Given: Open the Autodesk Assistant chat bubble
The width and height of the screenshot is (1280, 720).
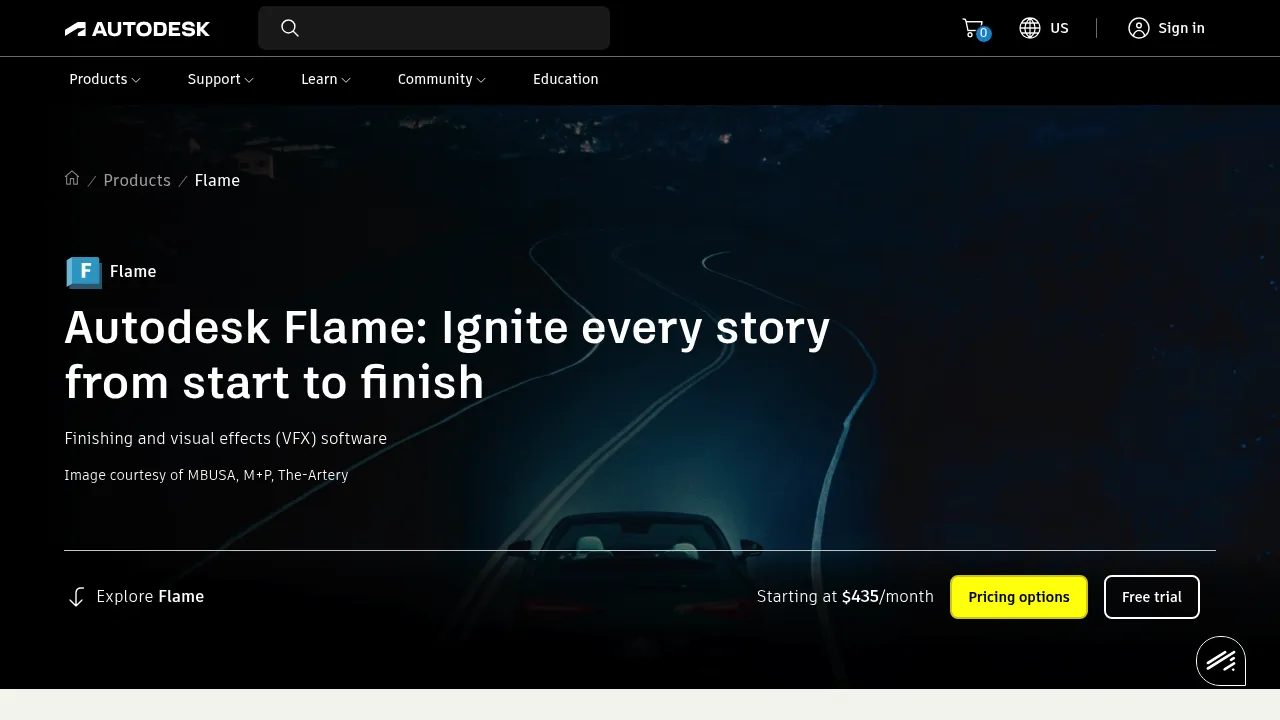Looking at the screenshot, I should click(x=1221, y=661).
